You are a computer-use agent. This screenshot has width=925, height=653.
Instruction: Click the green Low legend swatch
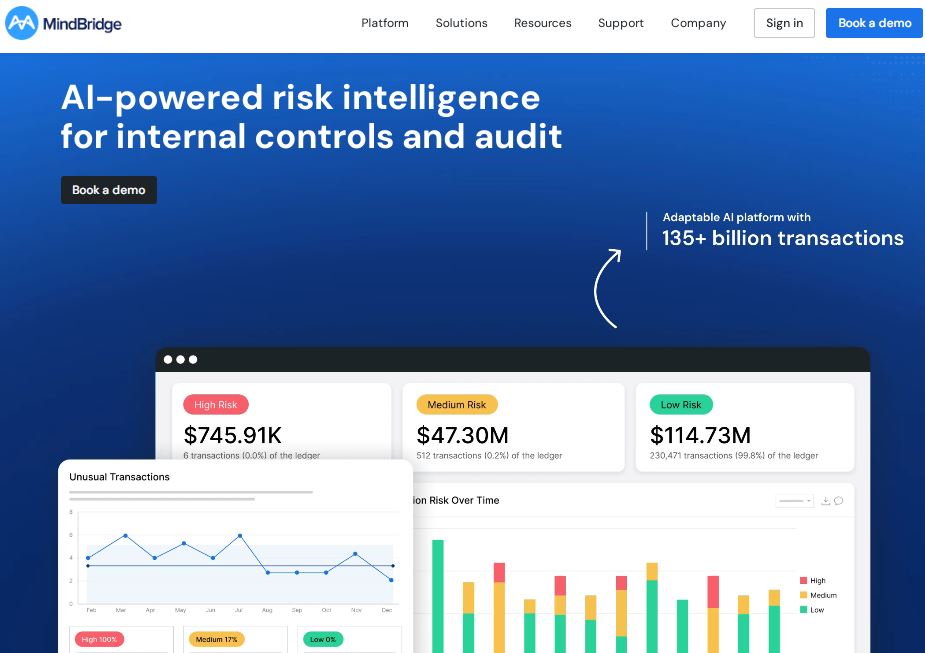click(x=803, y=610)
